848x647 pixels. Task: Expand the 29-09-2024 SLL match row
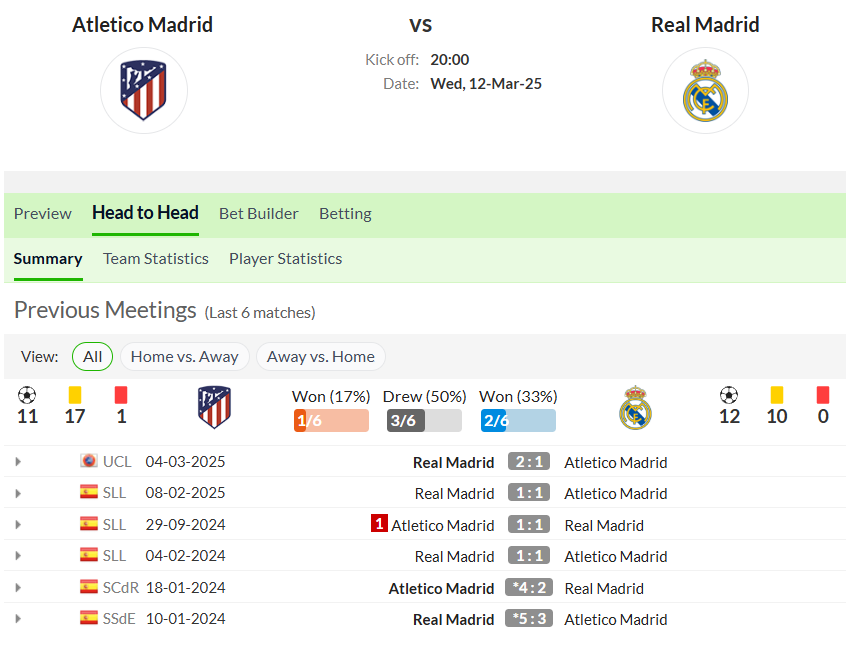click(18, 525)
